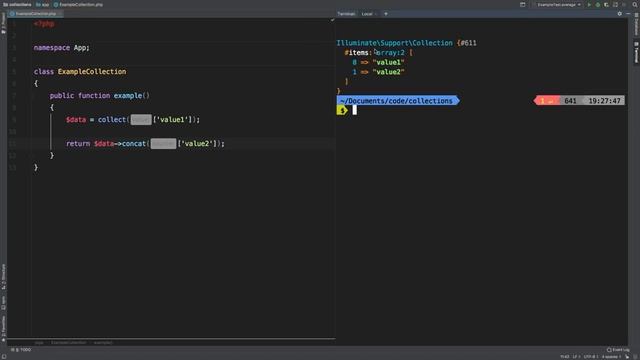The height and width of the screenshot is (360, 640).
Task: Select the ExampleCollection.php editor tab
Action: click(36, 13)
